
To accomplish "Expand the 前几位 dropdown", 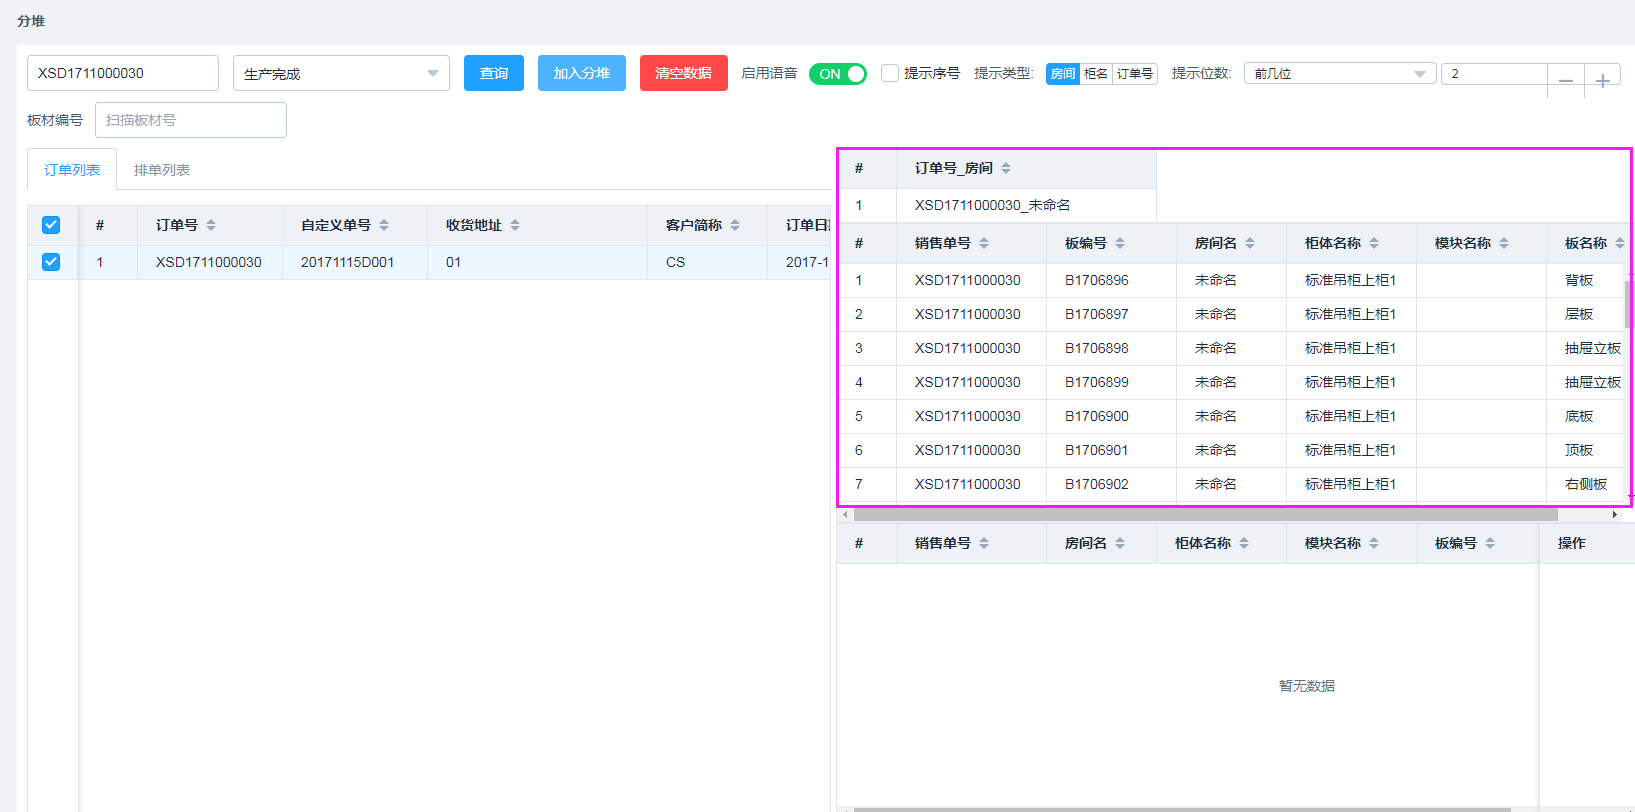I will [1339, 74].
